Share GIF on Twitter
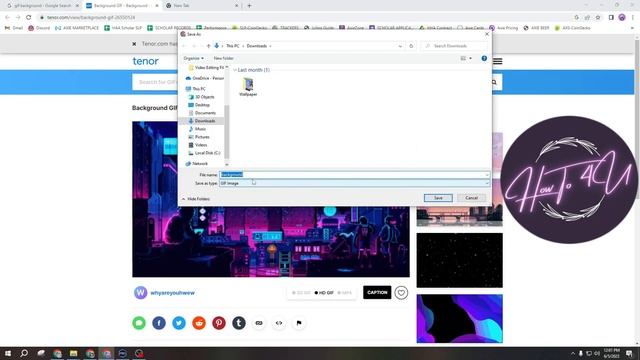This screenshot has width=640, height=360. [x=179, y=323]
